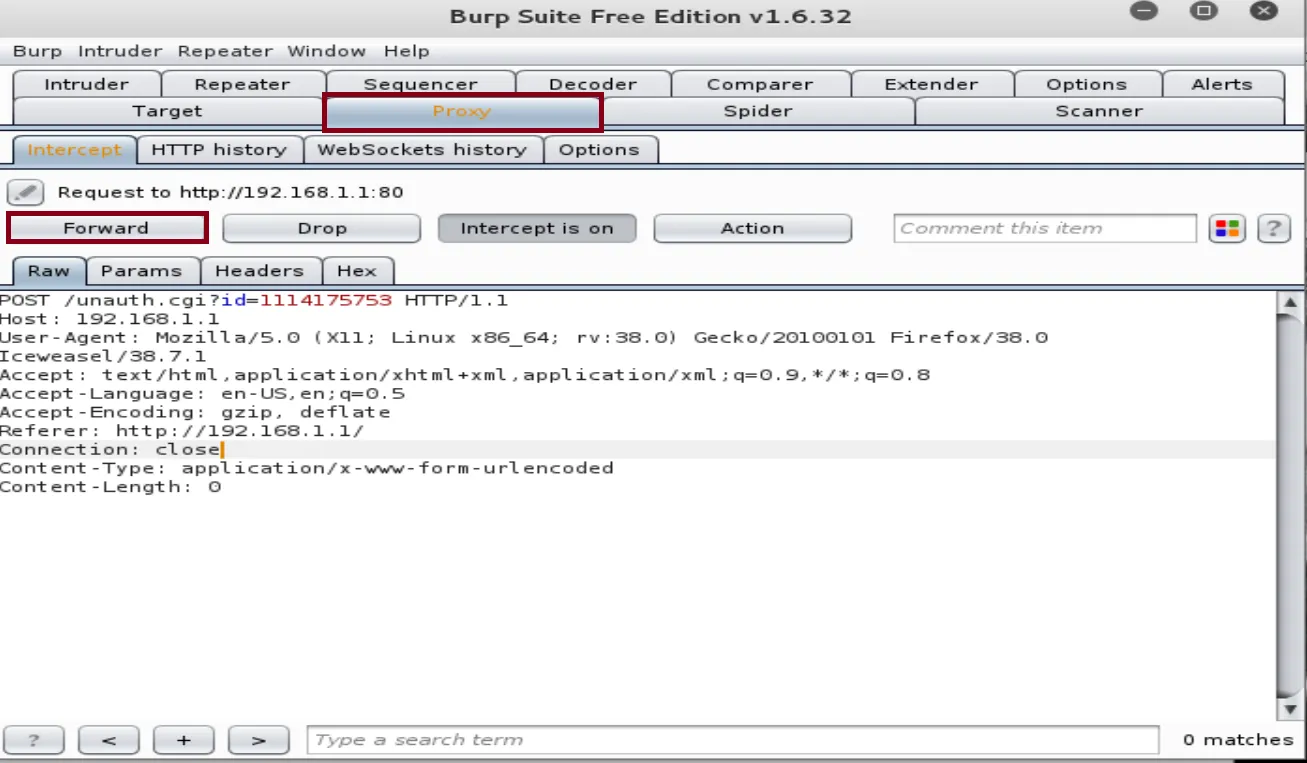Click the search help question mark button
Image resolution: width=1307 pixels, height=763 pixels.
pyautogui.click(x=34, y=741)
